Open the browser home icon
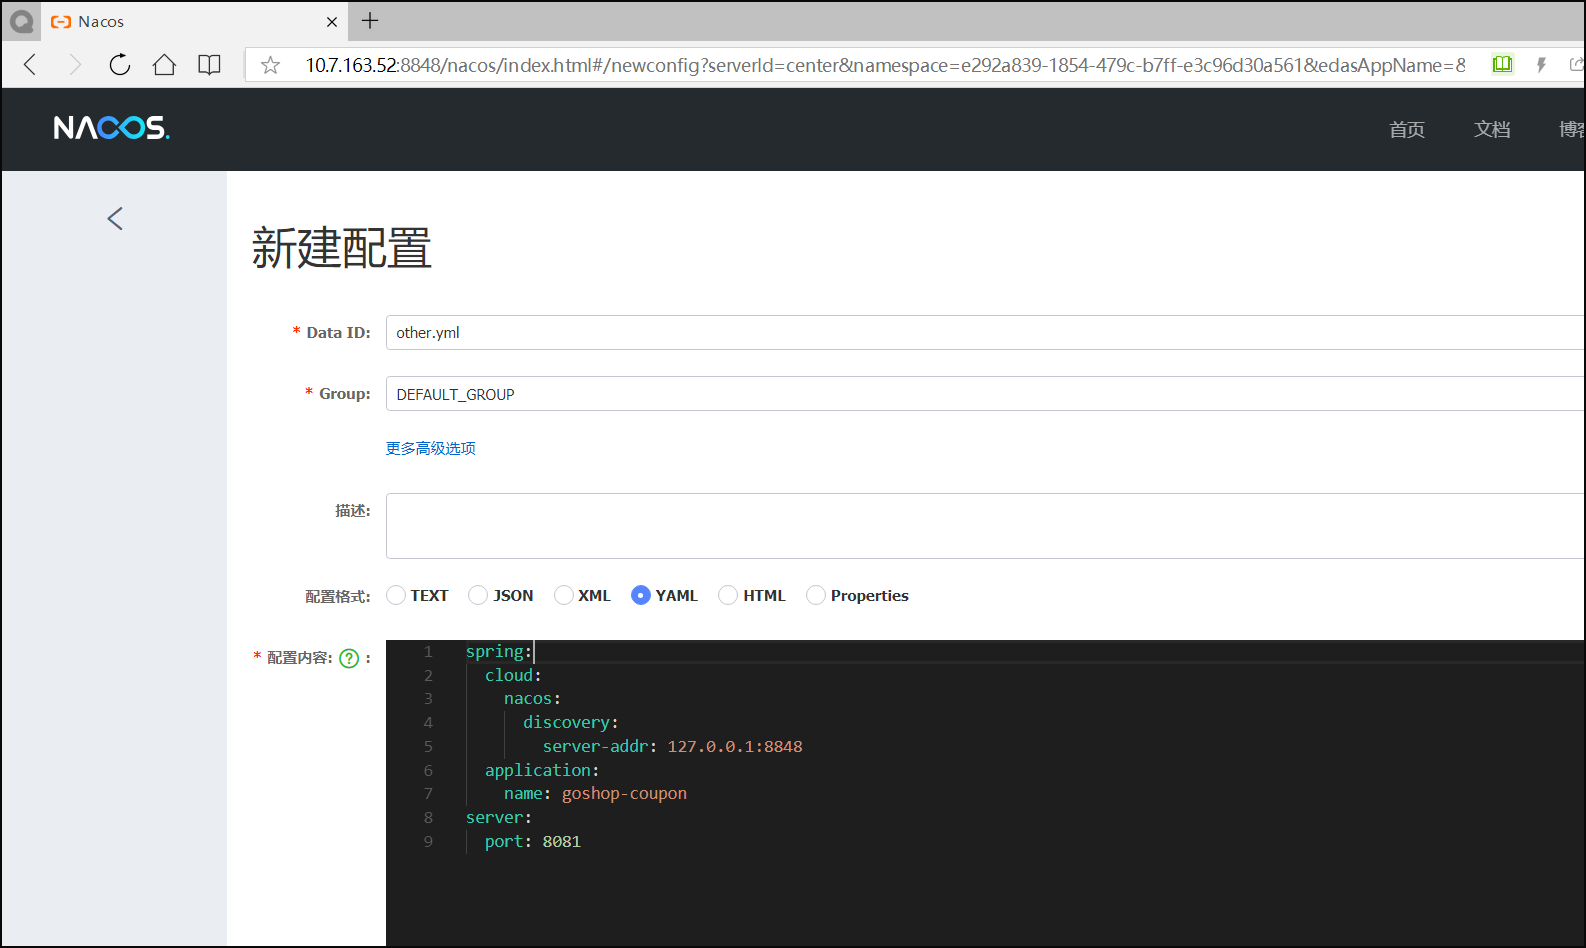This screenshot has height=948, width=1586. coord(164,65)
